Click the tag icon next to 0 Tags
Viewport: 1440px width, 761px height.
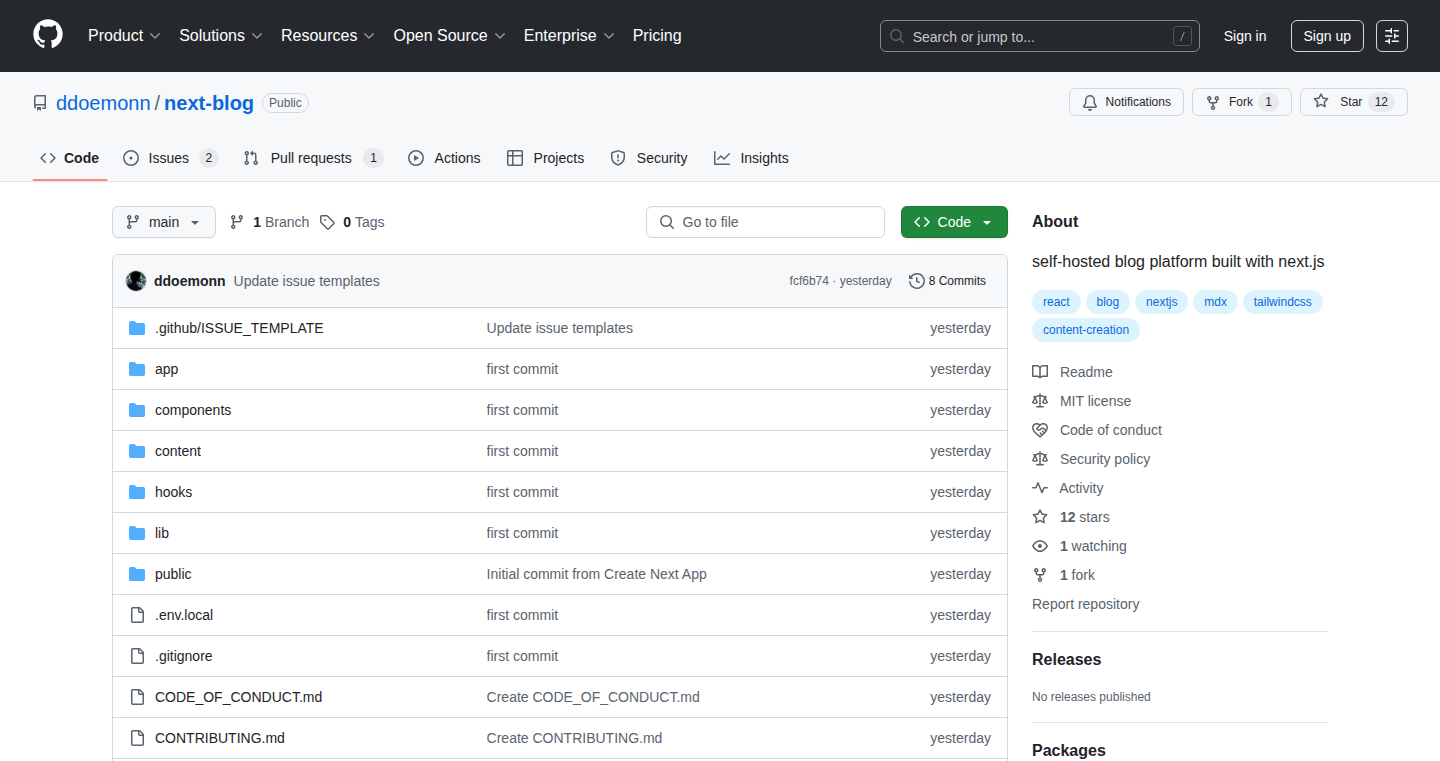tap(328, 222)
